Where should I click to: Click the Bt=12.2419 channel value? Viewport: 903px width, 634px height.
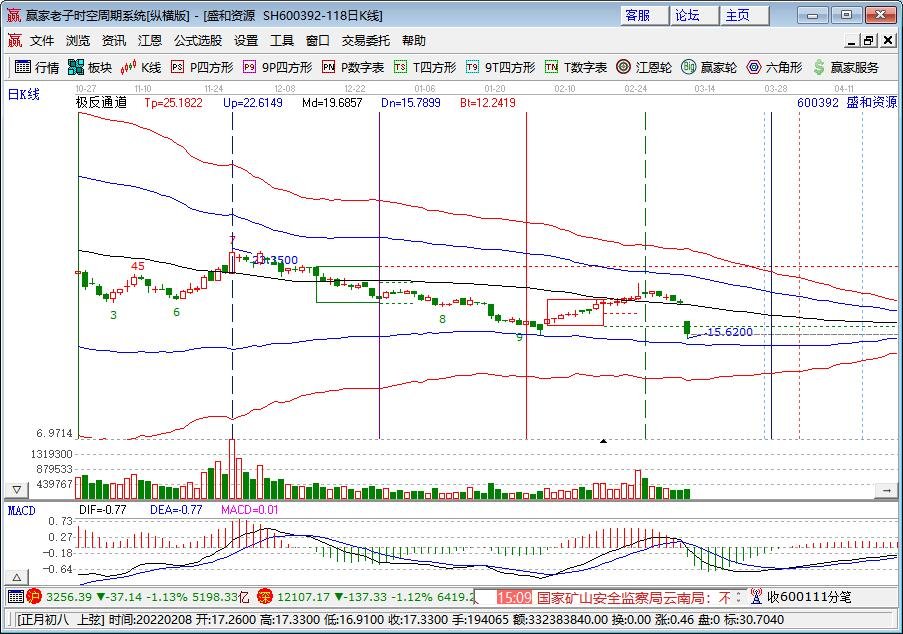[x=488, y=103]
